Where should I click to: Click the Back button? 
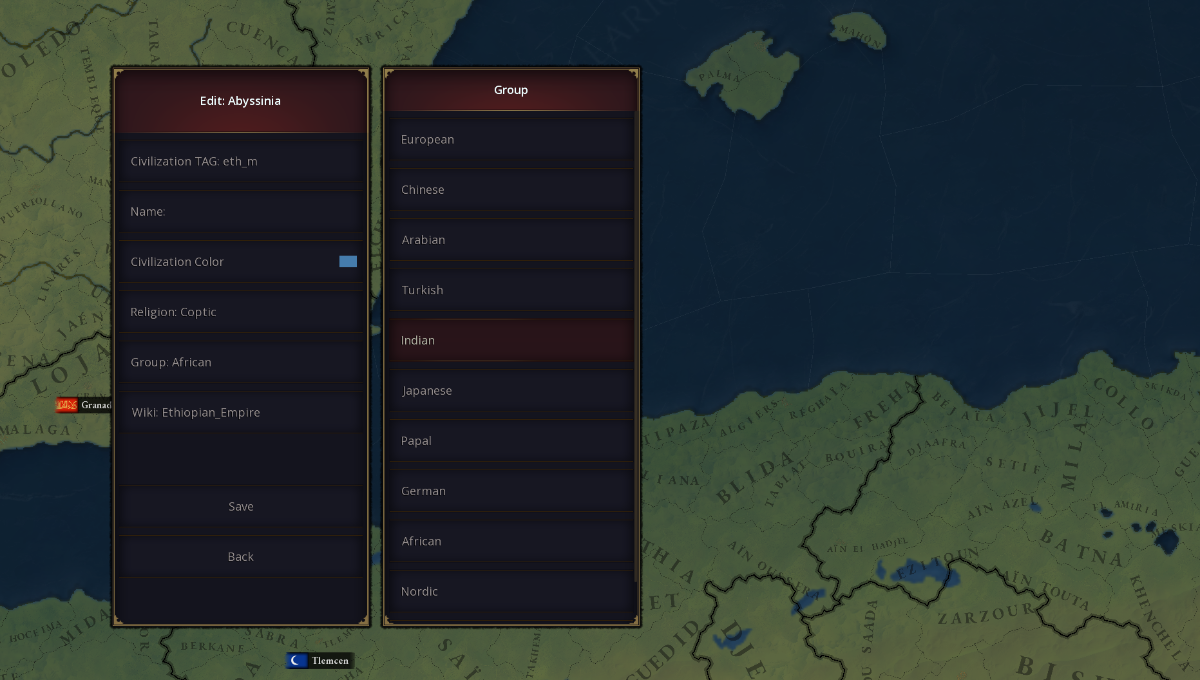tap(241, 556)
